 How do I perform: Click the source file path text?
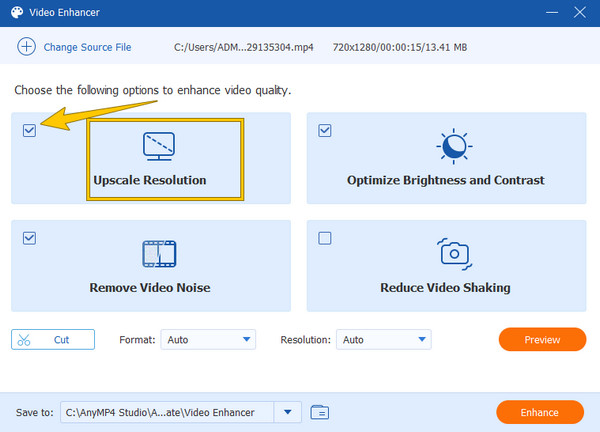coord(244,47)
